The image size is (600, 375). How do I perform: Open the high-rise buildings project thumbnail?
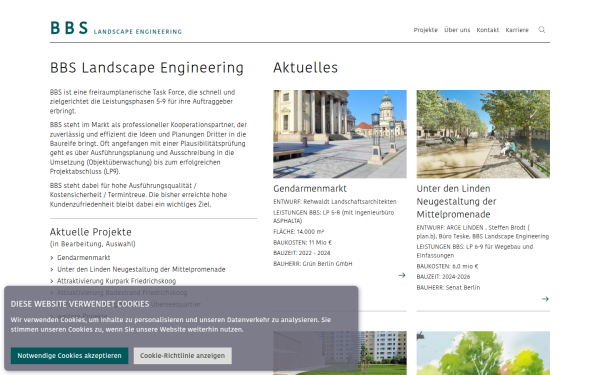click(340, 353)
